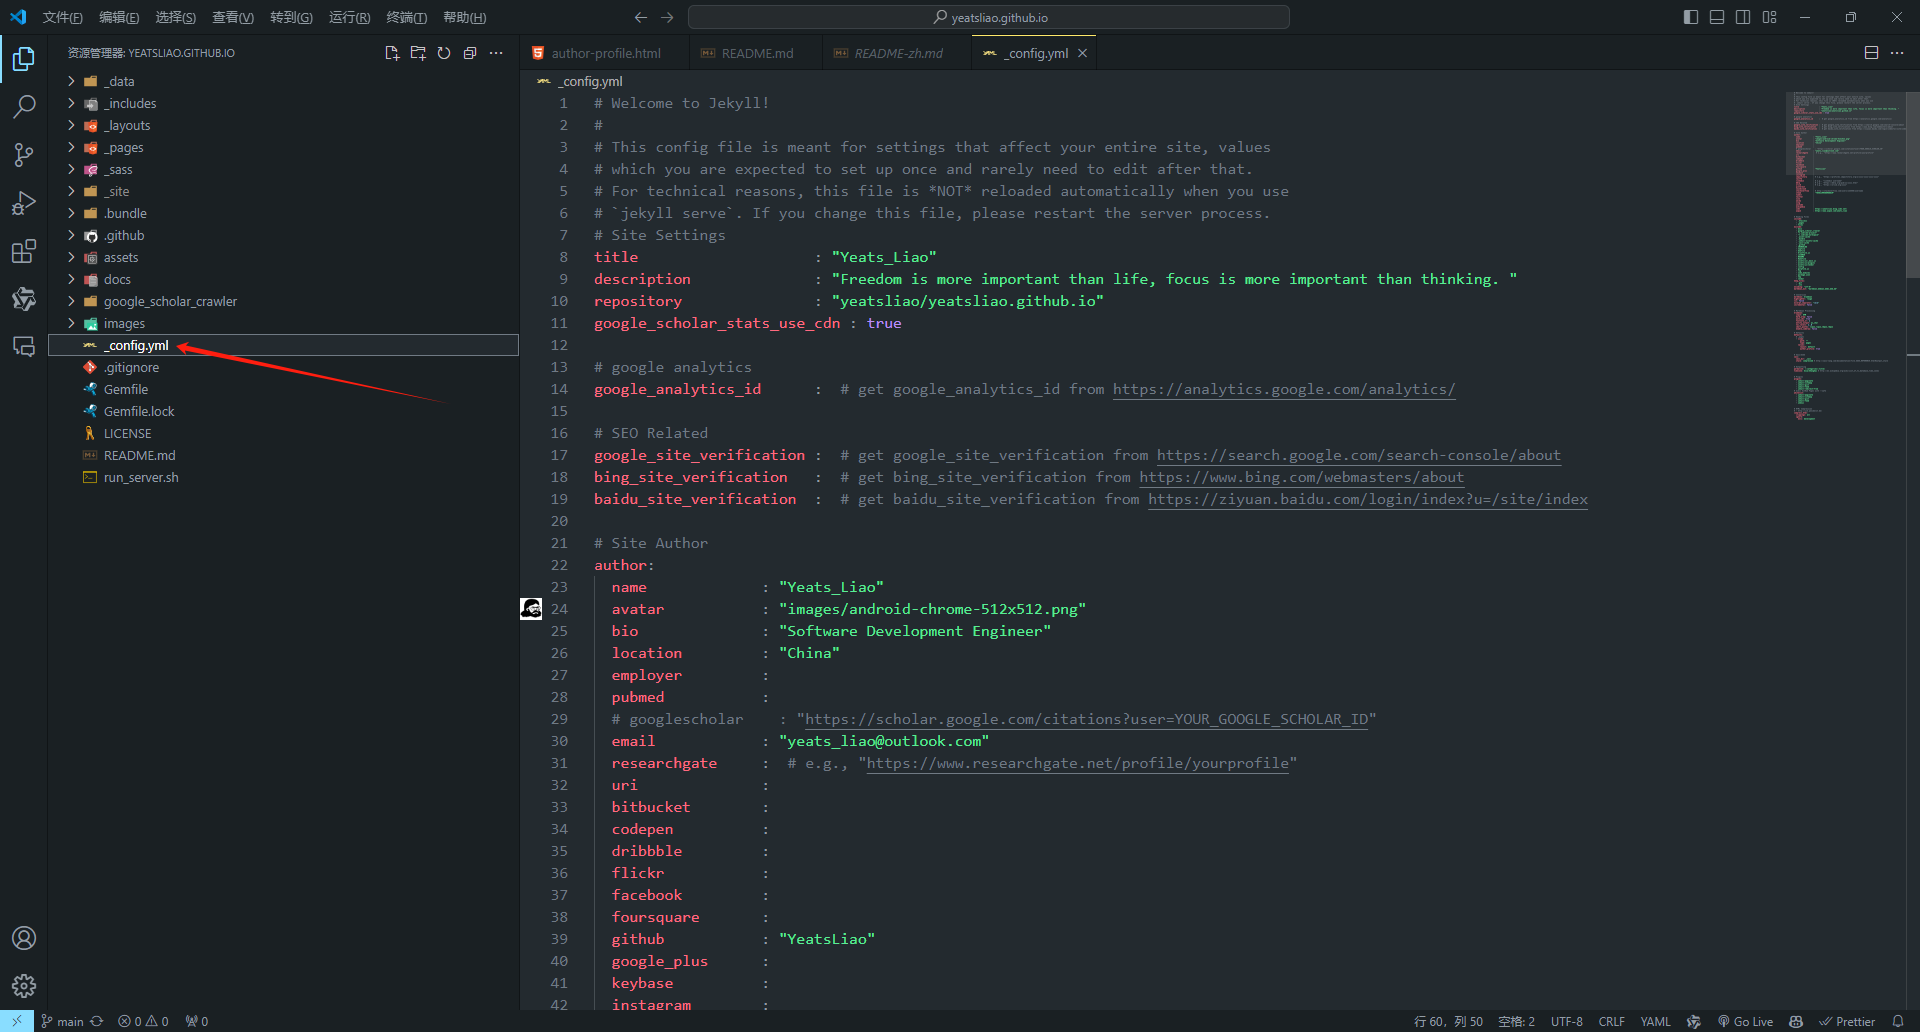The width and height of the screenshot is (1920, 1032).
Task: Toggle the bottom panel visibility
Action: point(1717,17)
